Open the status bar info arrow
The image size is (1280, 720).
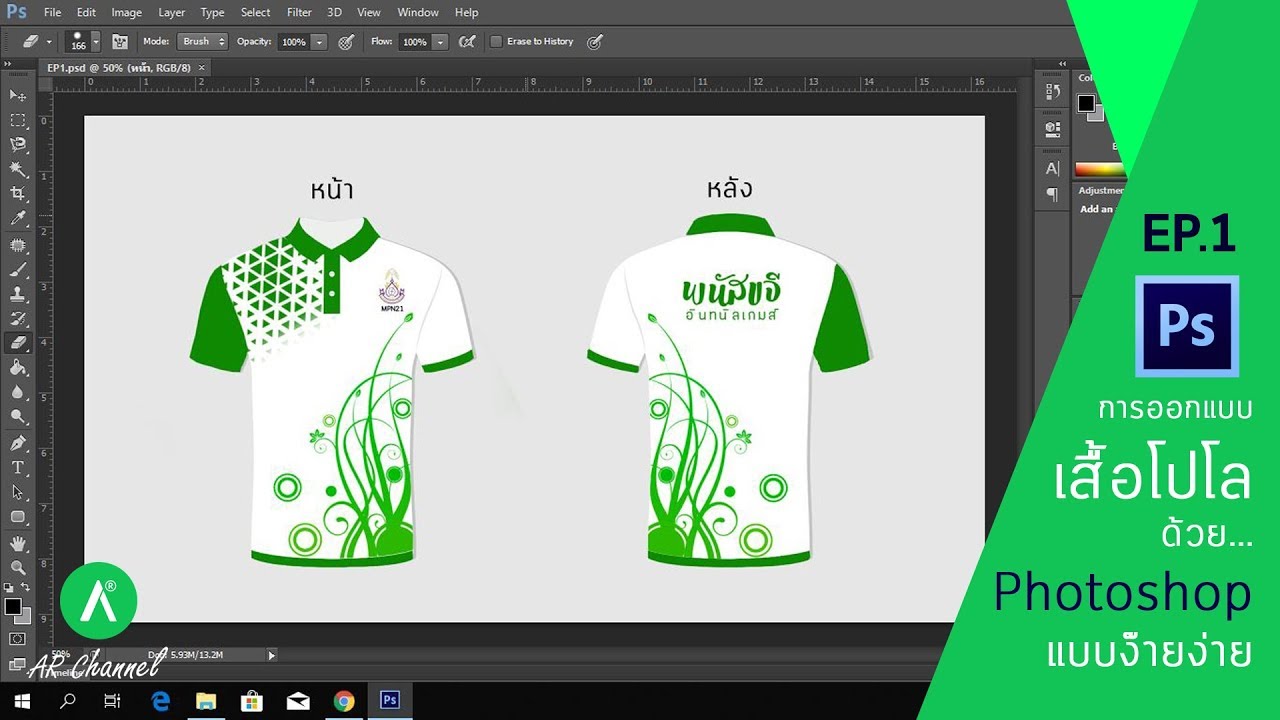[272, 655]
